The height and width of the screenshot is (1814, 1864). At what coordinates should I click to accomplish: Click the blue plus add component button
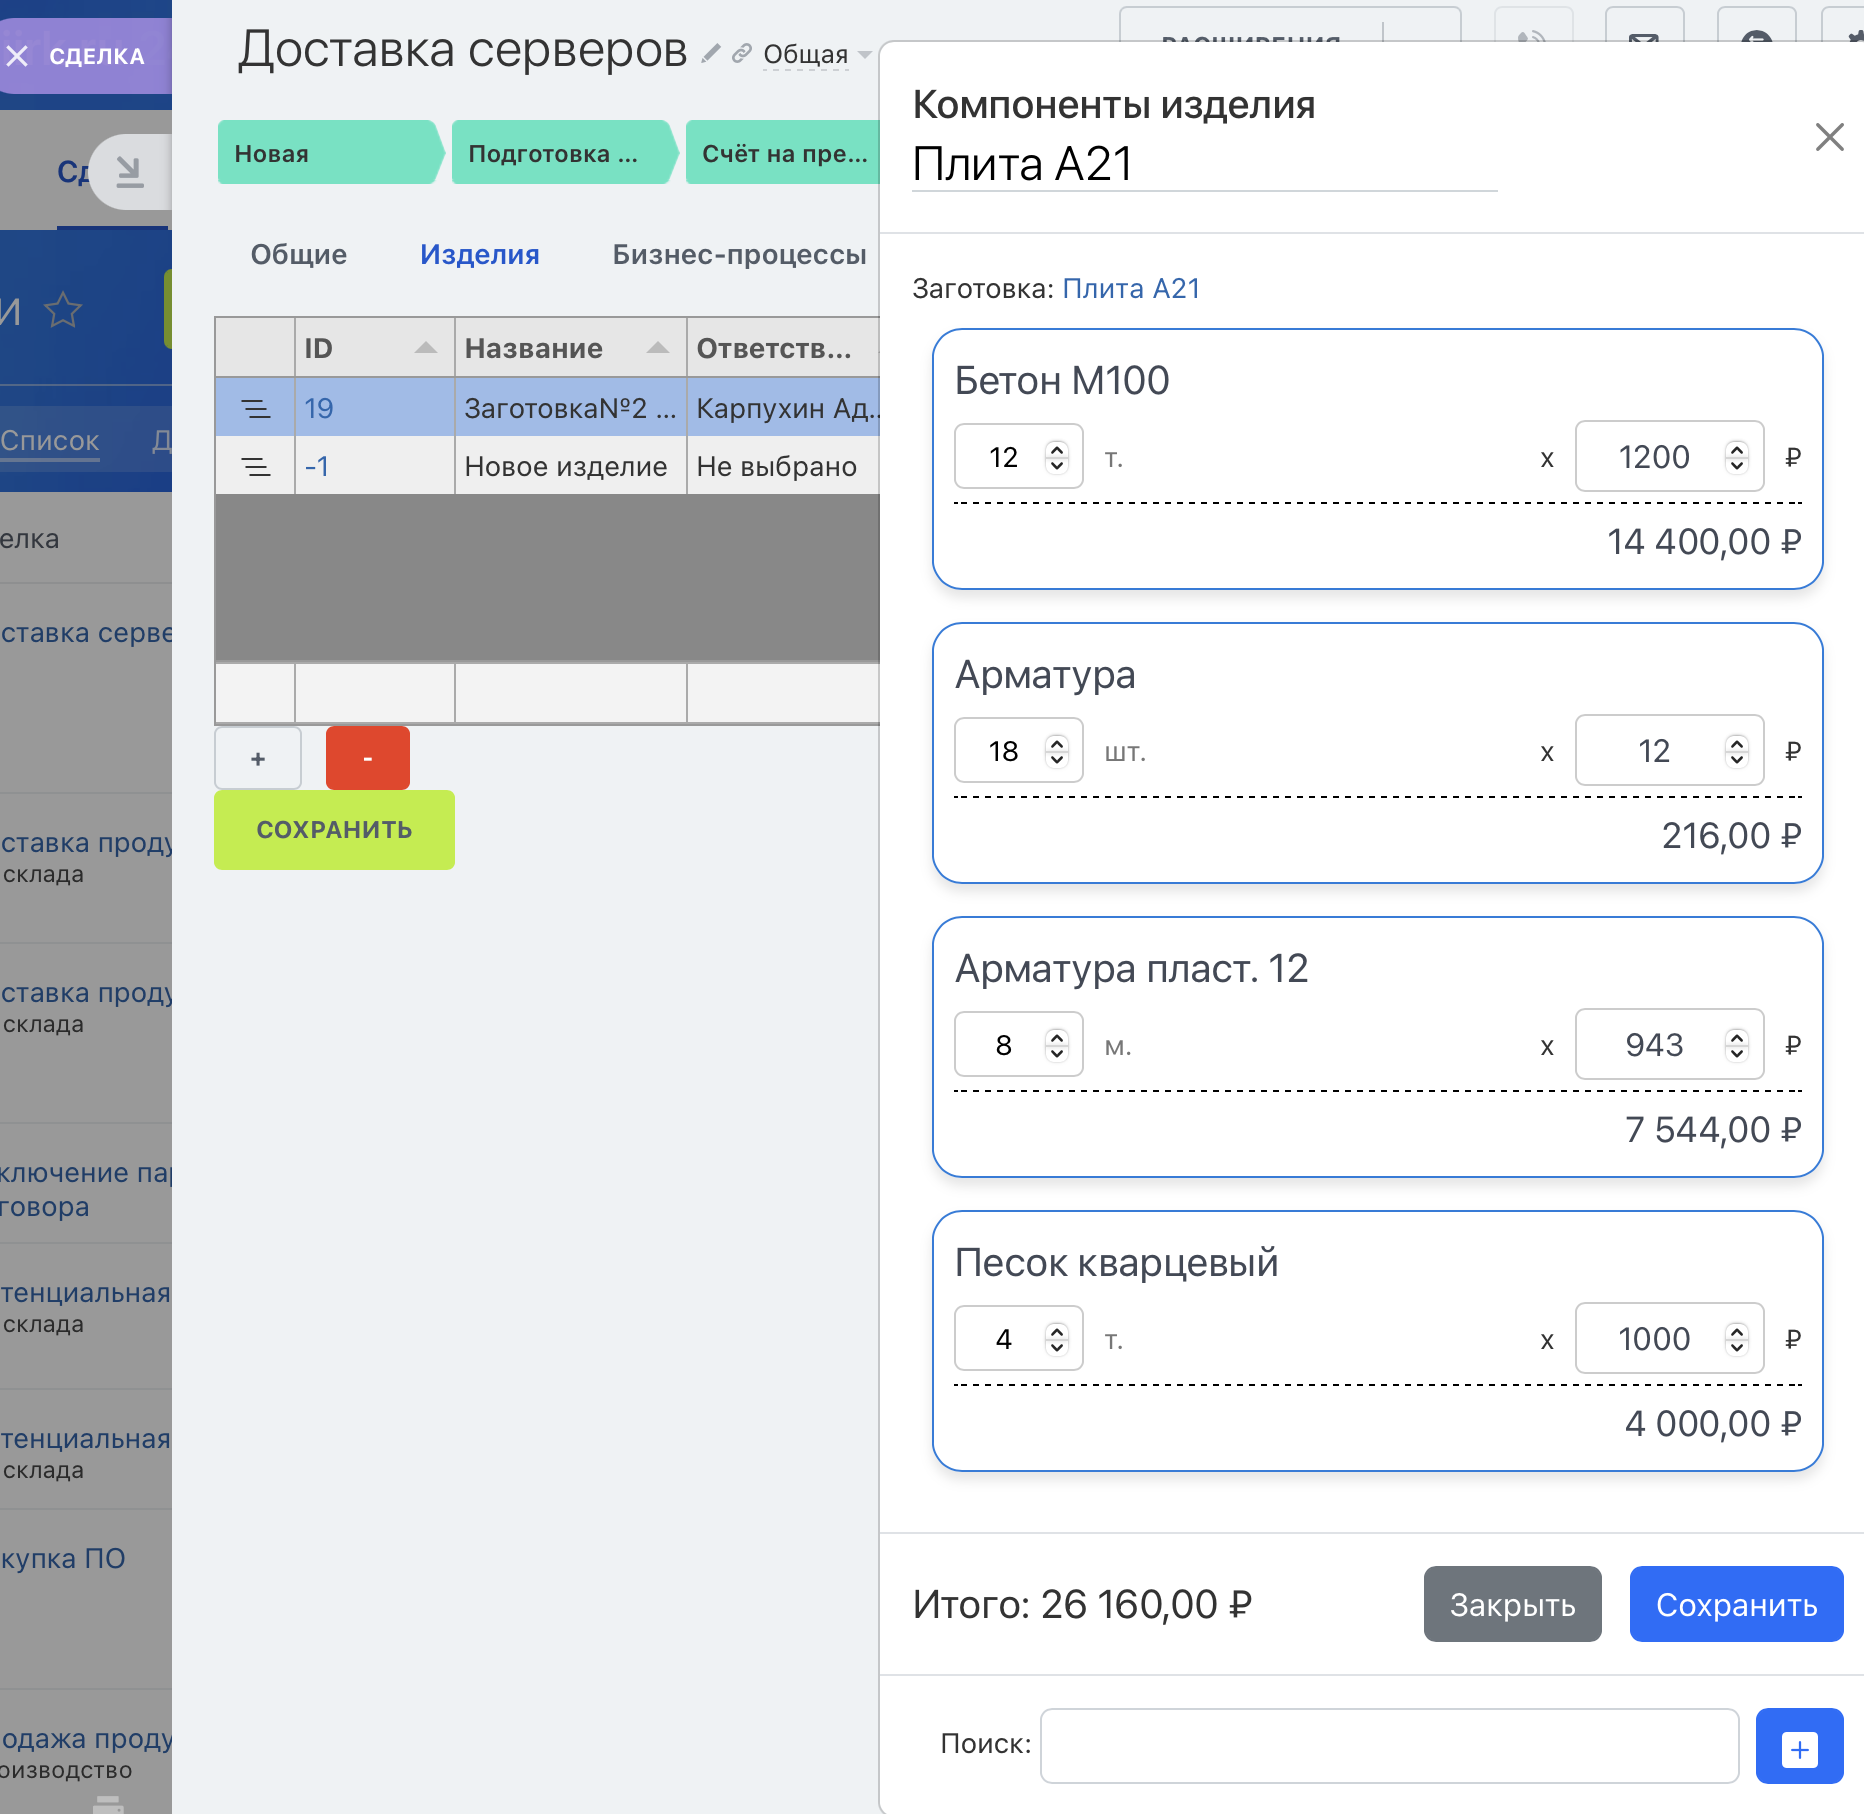click(1798, 1747)
